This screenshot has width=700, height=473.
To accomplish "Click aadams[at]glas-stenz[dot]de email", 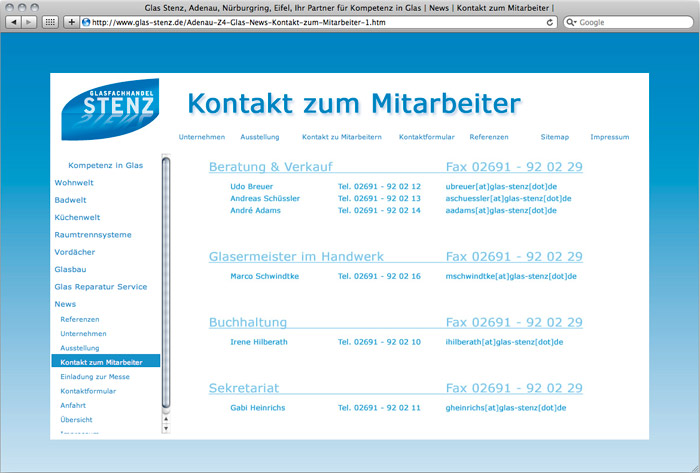I will tap(501, 211).
